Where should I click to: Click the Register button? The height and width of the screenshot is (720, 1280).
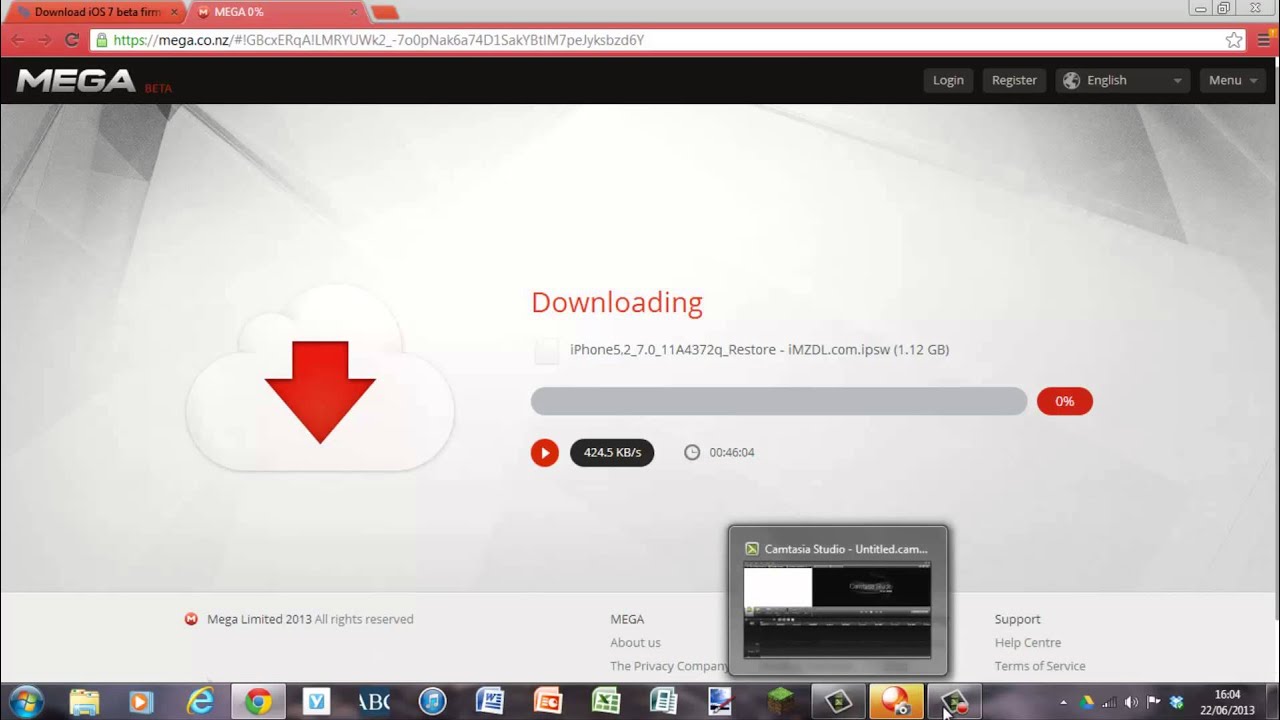(1014, 80)
